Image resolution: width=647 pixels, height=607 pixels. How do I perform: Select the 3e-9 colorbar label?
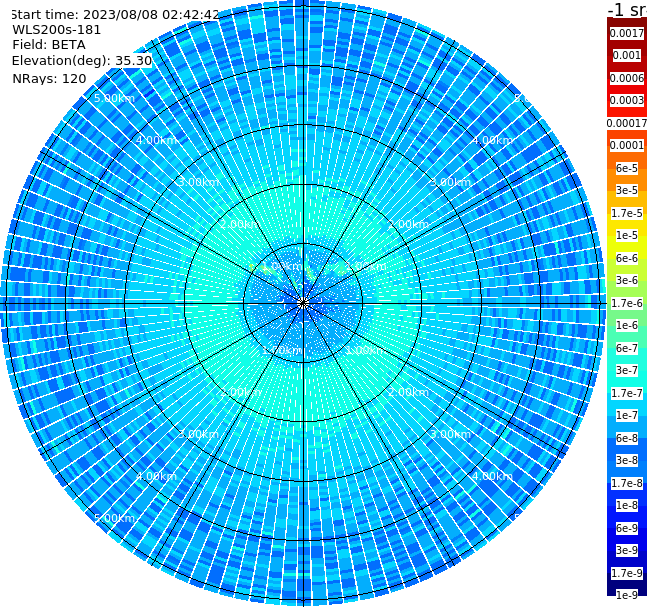tap(627, 550)
